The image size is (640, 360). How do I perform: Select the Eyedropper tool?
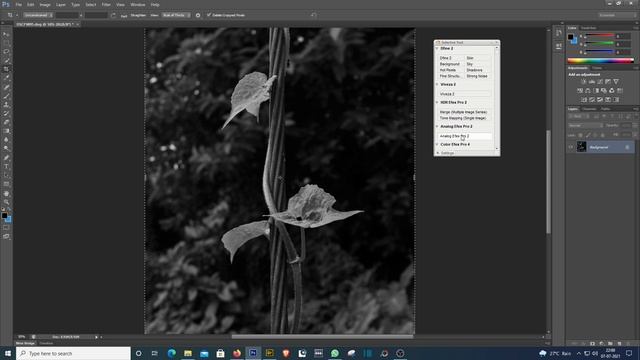click(x=6, y=78)
